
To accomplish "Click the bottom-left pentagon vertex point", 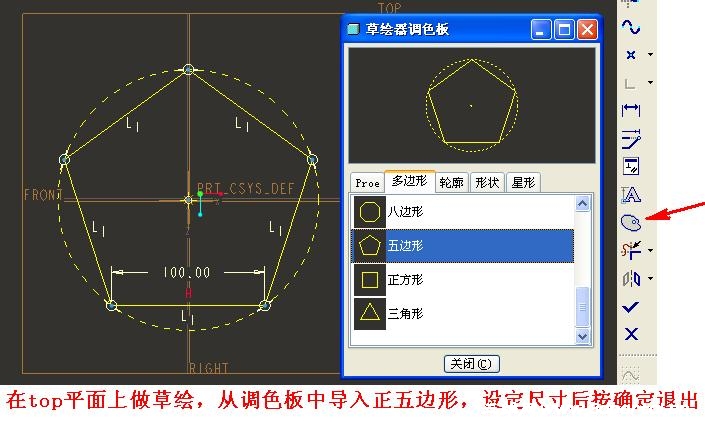I will coord(112,306).
